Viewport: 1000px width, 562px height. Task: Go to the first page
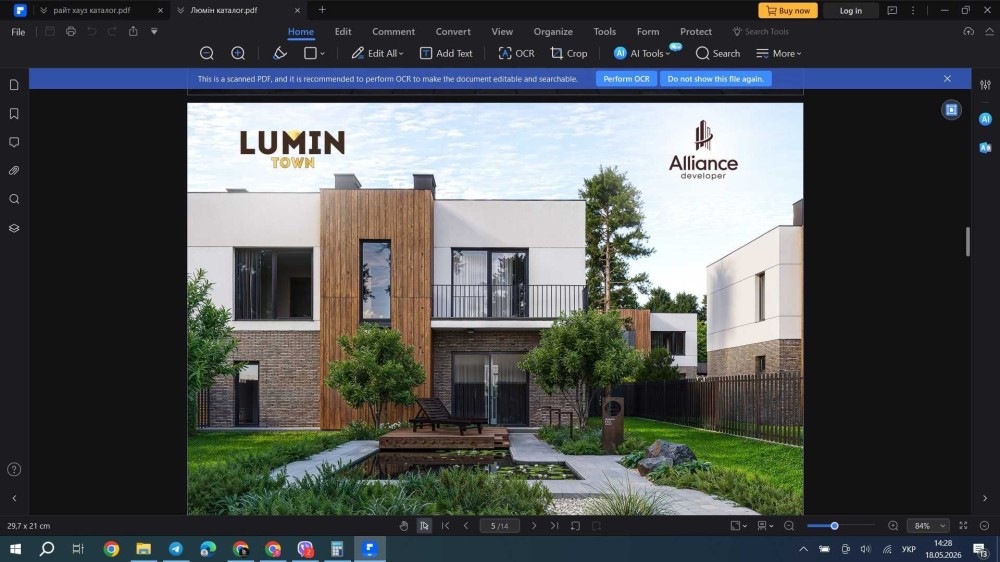click(x=446, y=526)
